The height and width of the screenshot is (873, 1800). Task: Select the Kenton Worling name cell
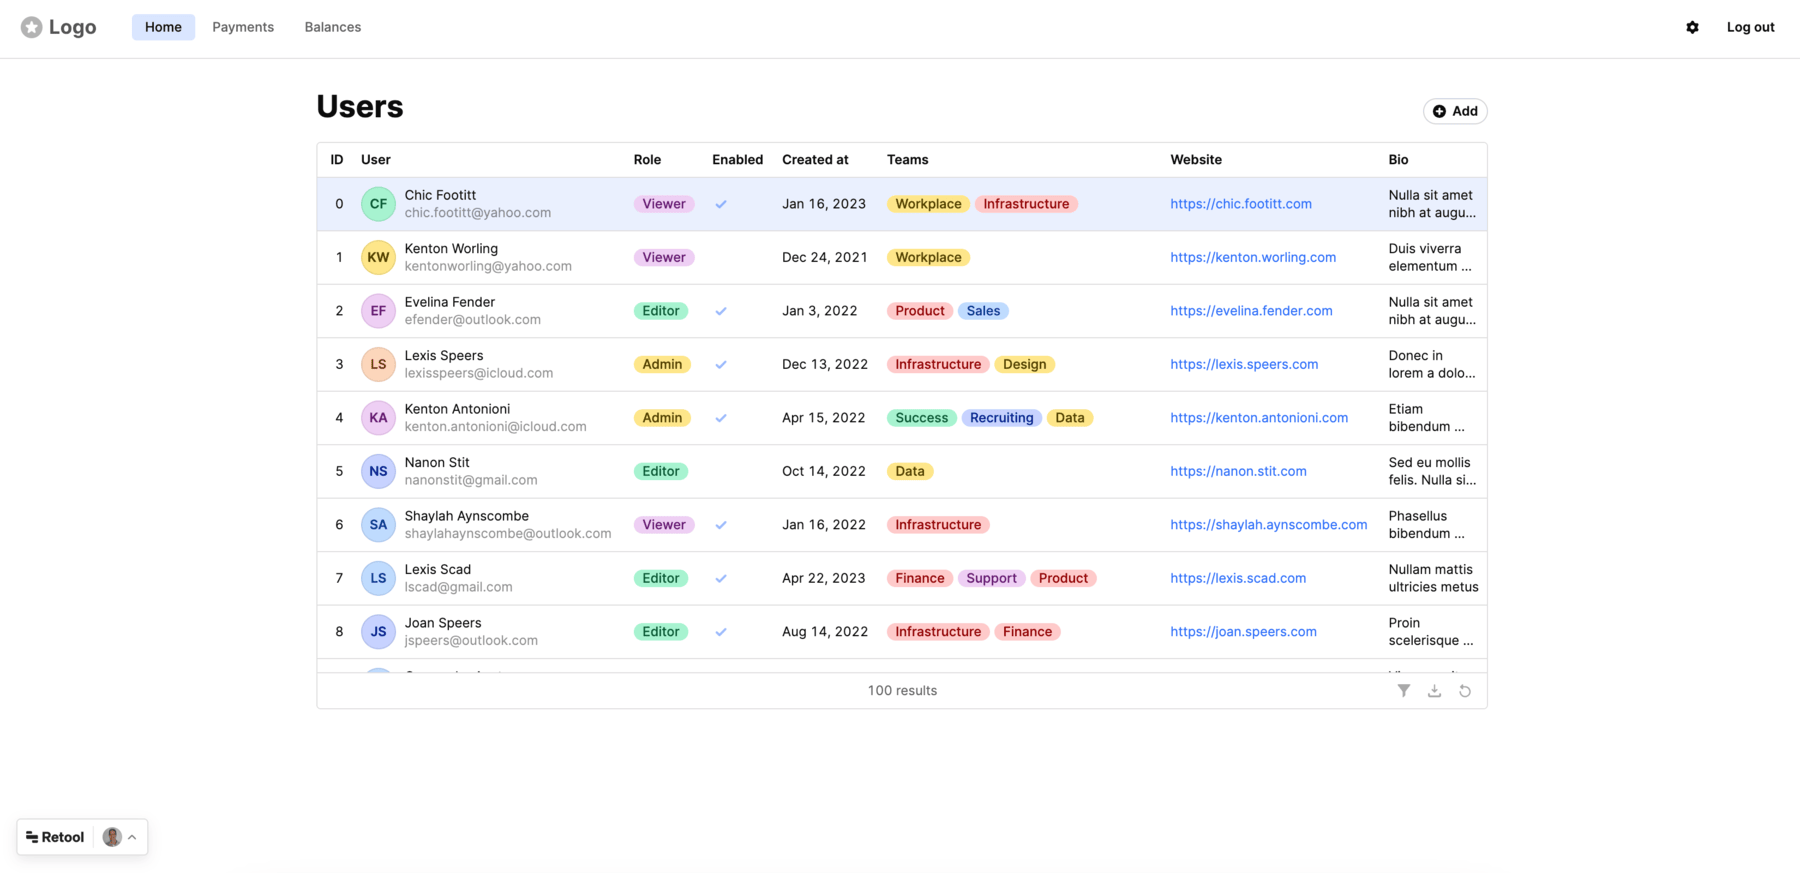(451, 248)
